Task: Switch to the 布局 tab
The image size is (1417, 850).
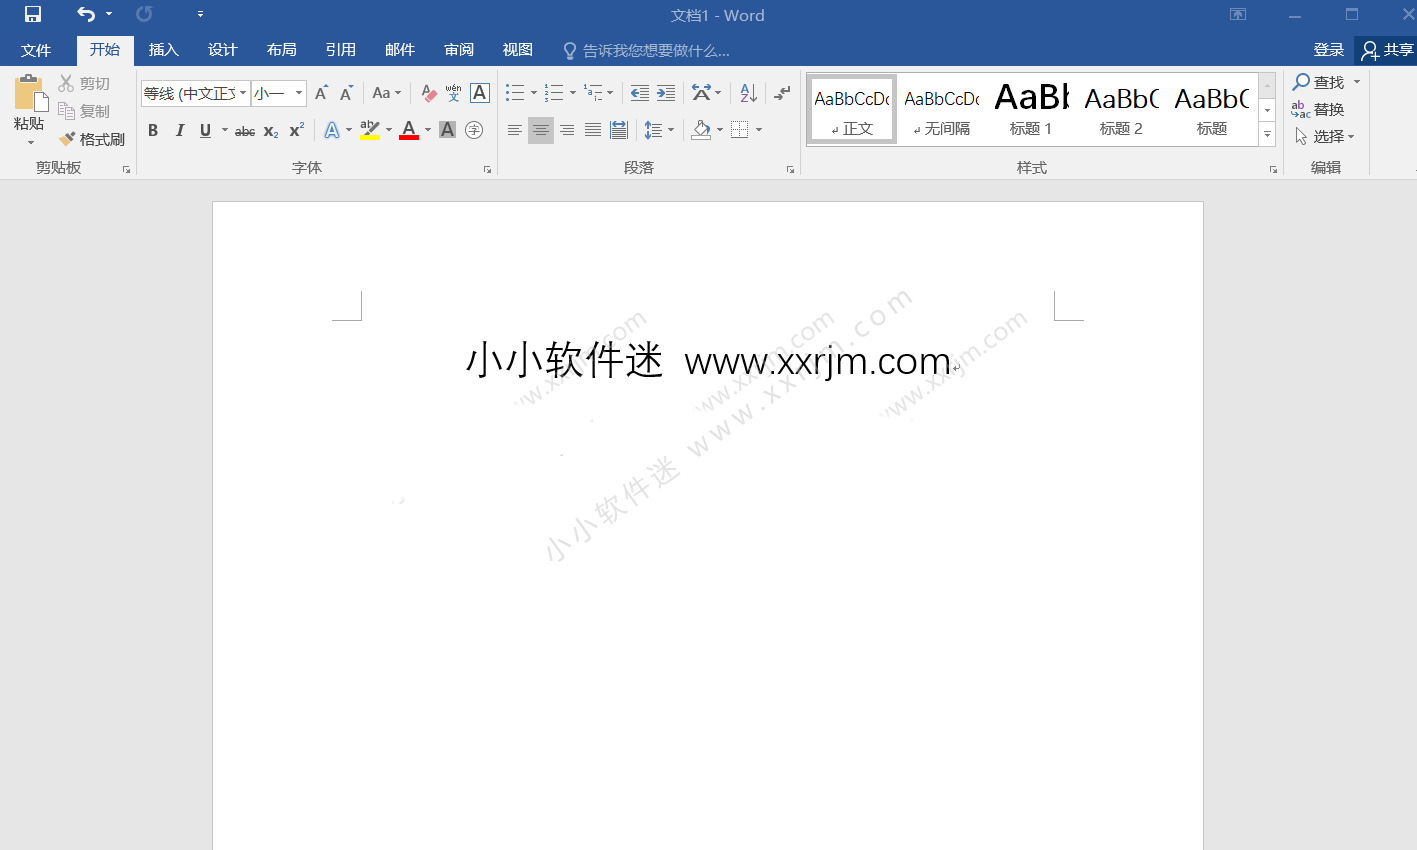Action: [x=281, y=50]
